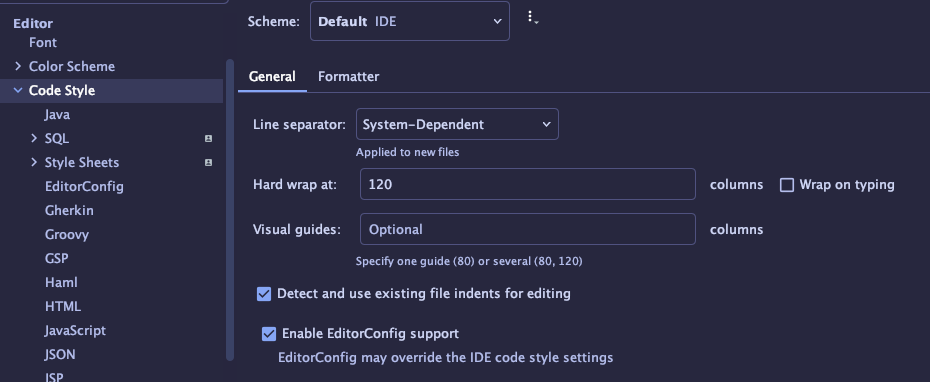Uncheck Detect and use existing file indents
The height and width of the screenshot is (382, 930).
tap(264, 294)
